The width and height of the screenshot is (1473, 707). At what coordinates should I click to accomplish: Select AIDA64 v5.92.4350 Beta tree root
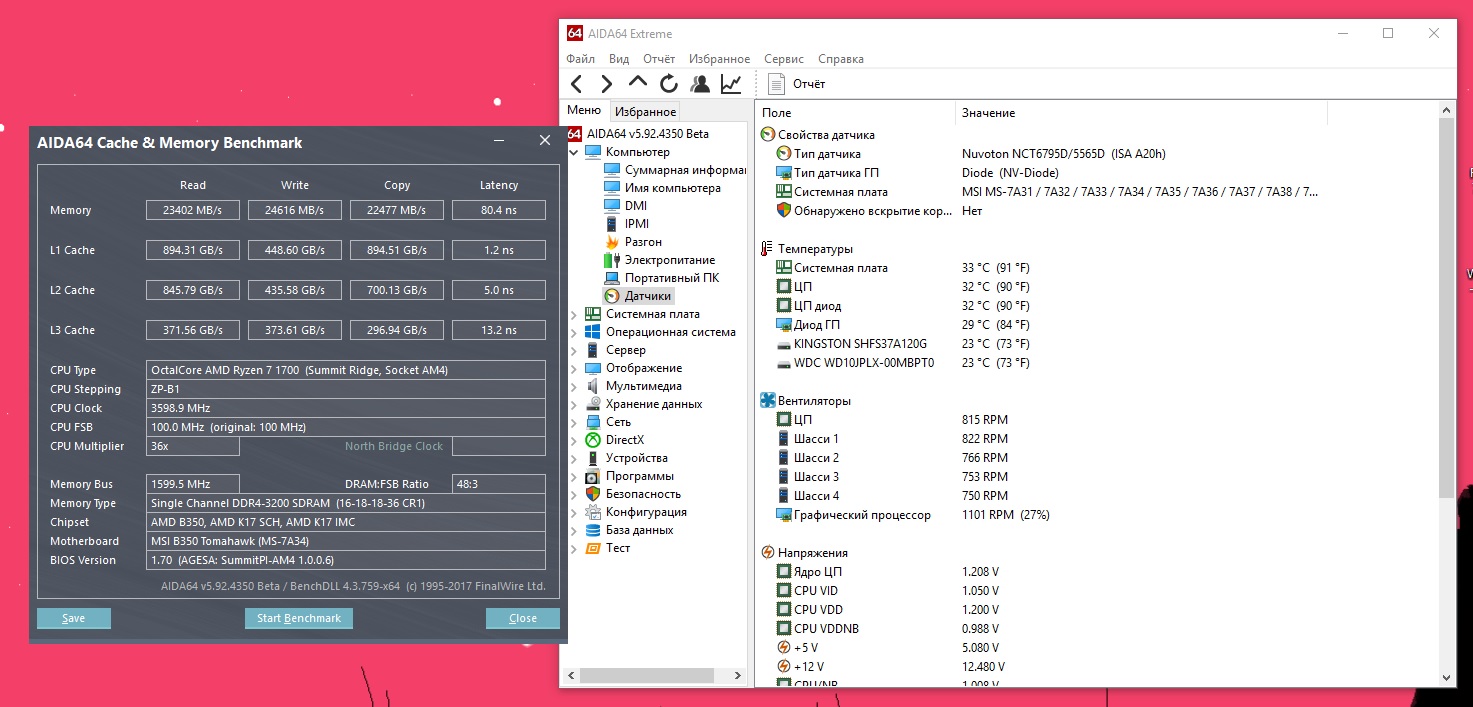pyautogui.click(x=647, y=134)
